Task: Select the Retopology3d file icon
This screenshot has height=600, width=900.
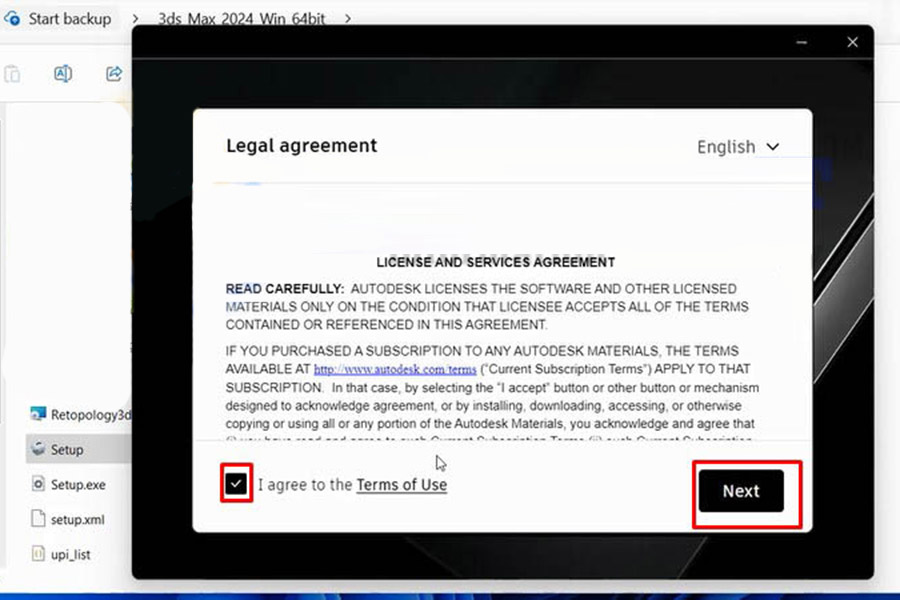Action: [38, 414]
